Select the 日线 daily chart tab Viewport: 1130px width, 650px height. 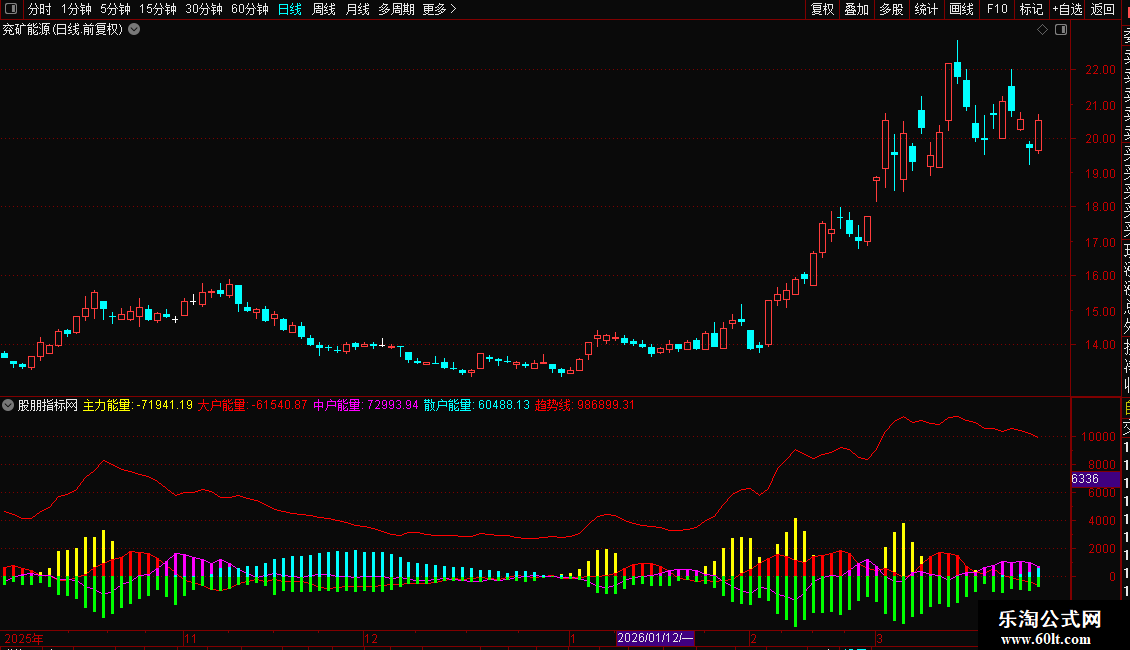click(290, 9)
